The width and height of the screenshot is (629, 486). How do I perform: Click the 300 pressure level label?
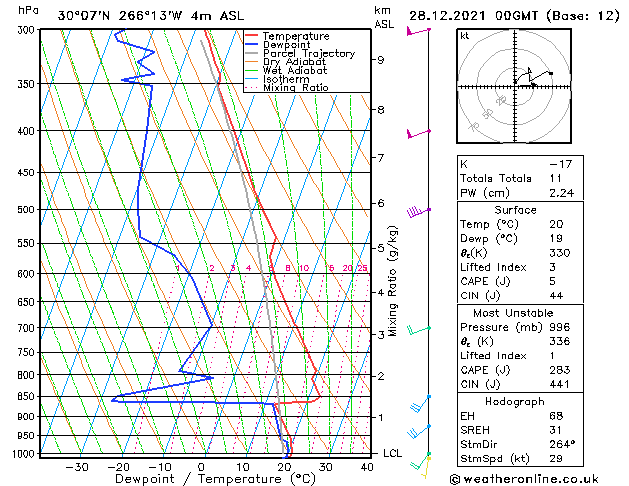[28, 30]
